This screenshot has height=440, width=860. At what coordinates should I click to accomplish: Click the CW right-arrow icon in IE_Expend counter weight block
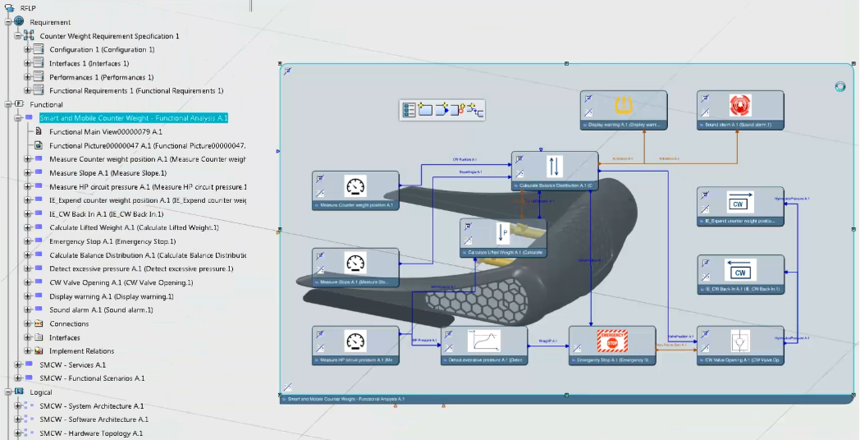pyautogui.click(x=740, y=202)
